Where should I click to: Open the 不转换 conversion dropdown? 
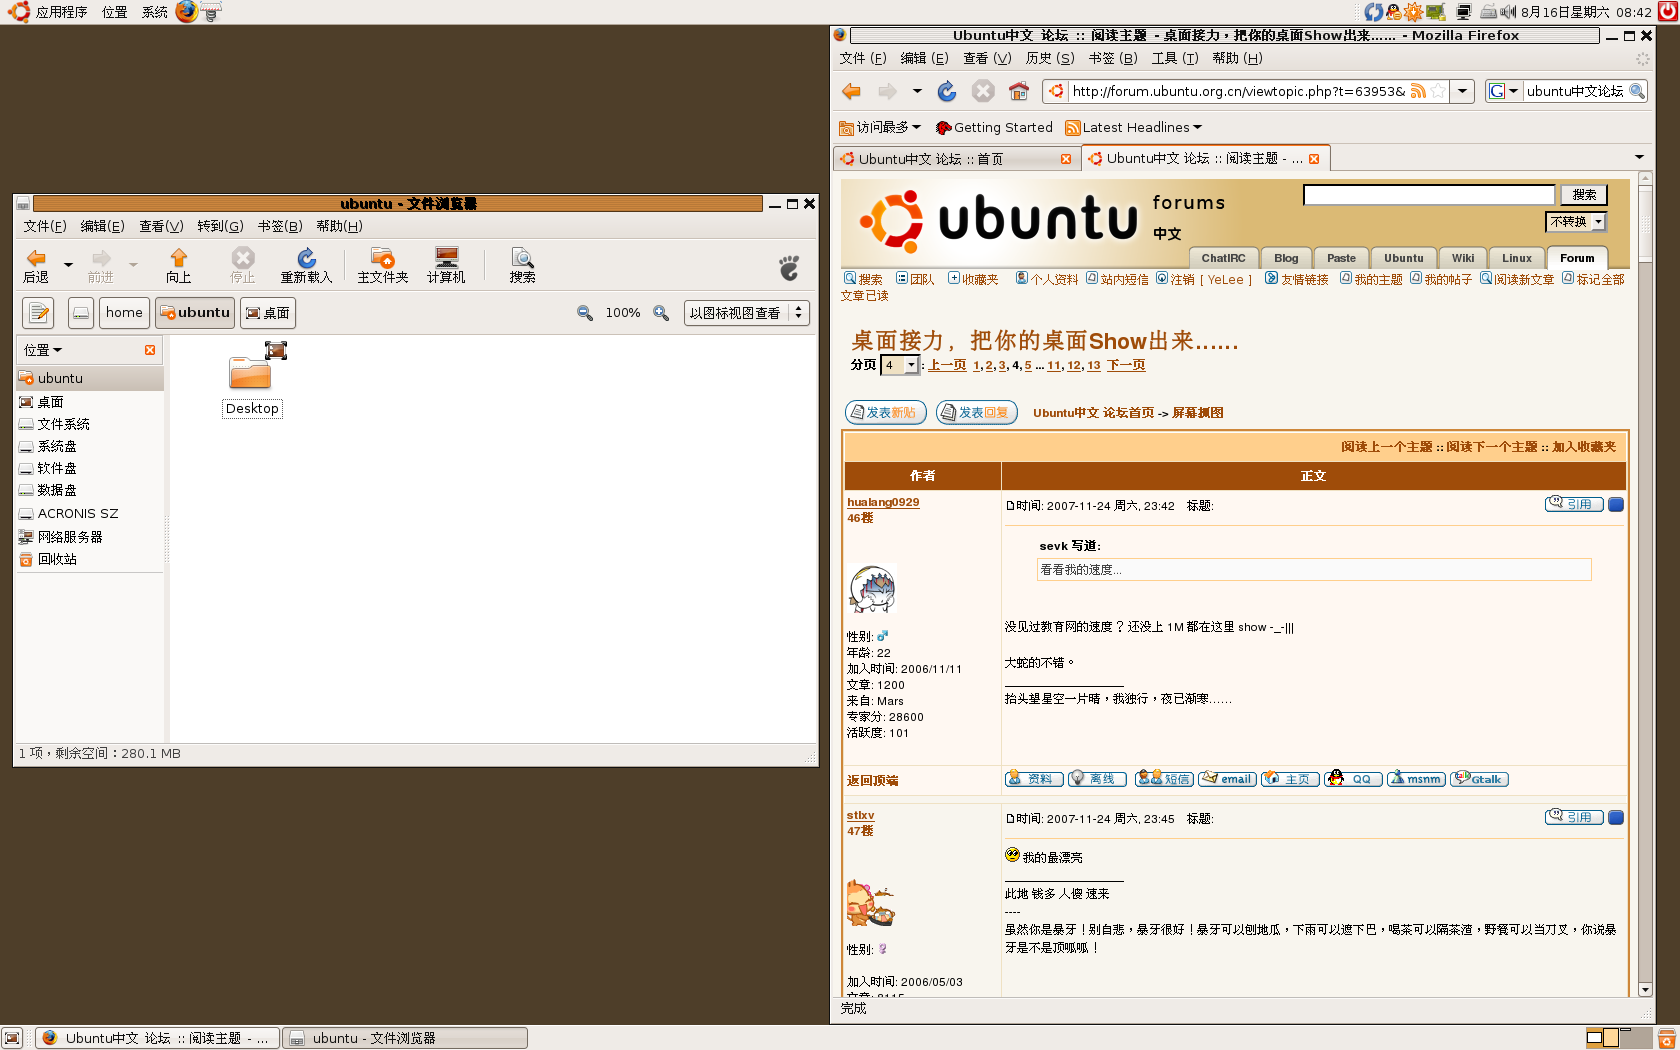point(1576,222)
